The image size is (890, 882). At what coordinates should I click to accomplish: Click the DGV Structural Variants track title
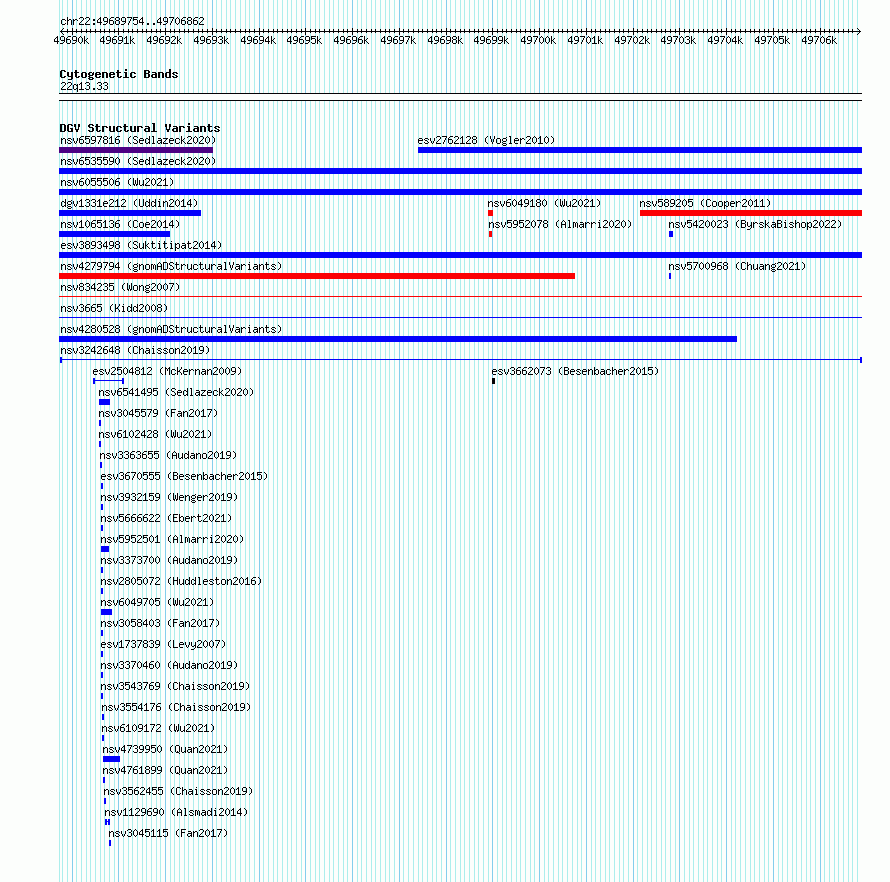[140, 128]
